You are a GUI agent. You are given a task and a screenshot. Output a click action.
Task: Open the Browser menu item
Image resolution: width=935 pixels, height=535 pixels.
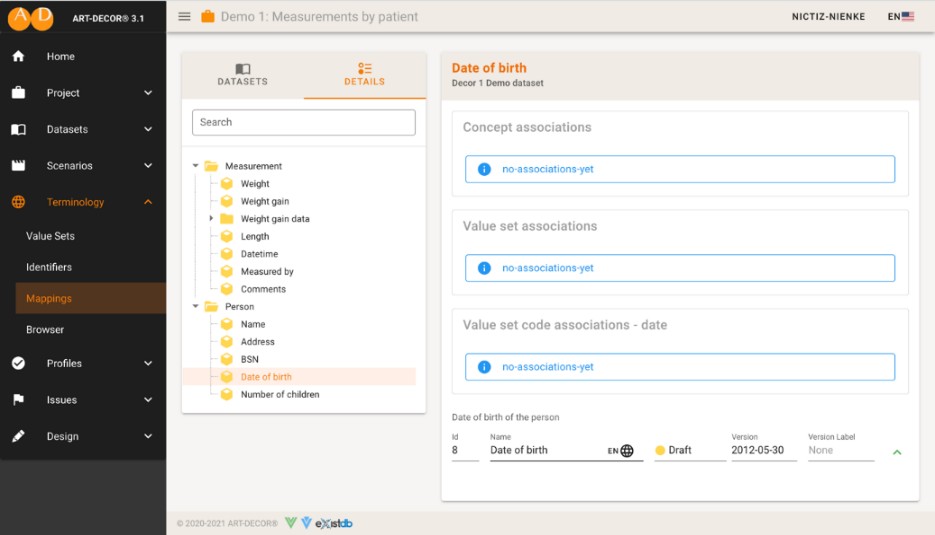pos(45,330)
